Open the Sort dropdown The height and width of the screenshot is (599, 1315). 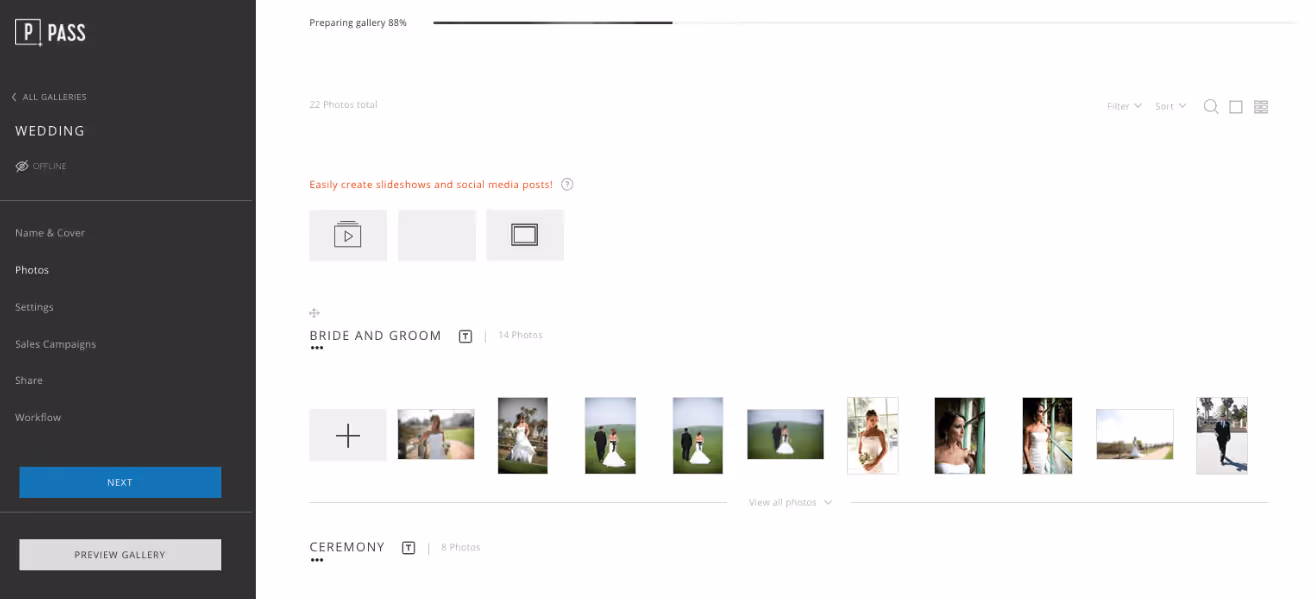(1170, 106)
